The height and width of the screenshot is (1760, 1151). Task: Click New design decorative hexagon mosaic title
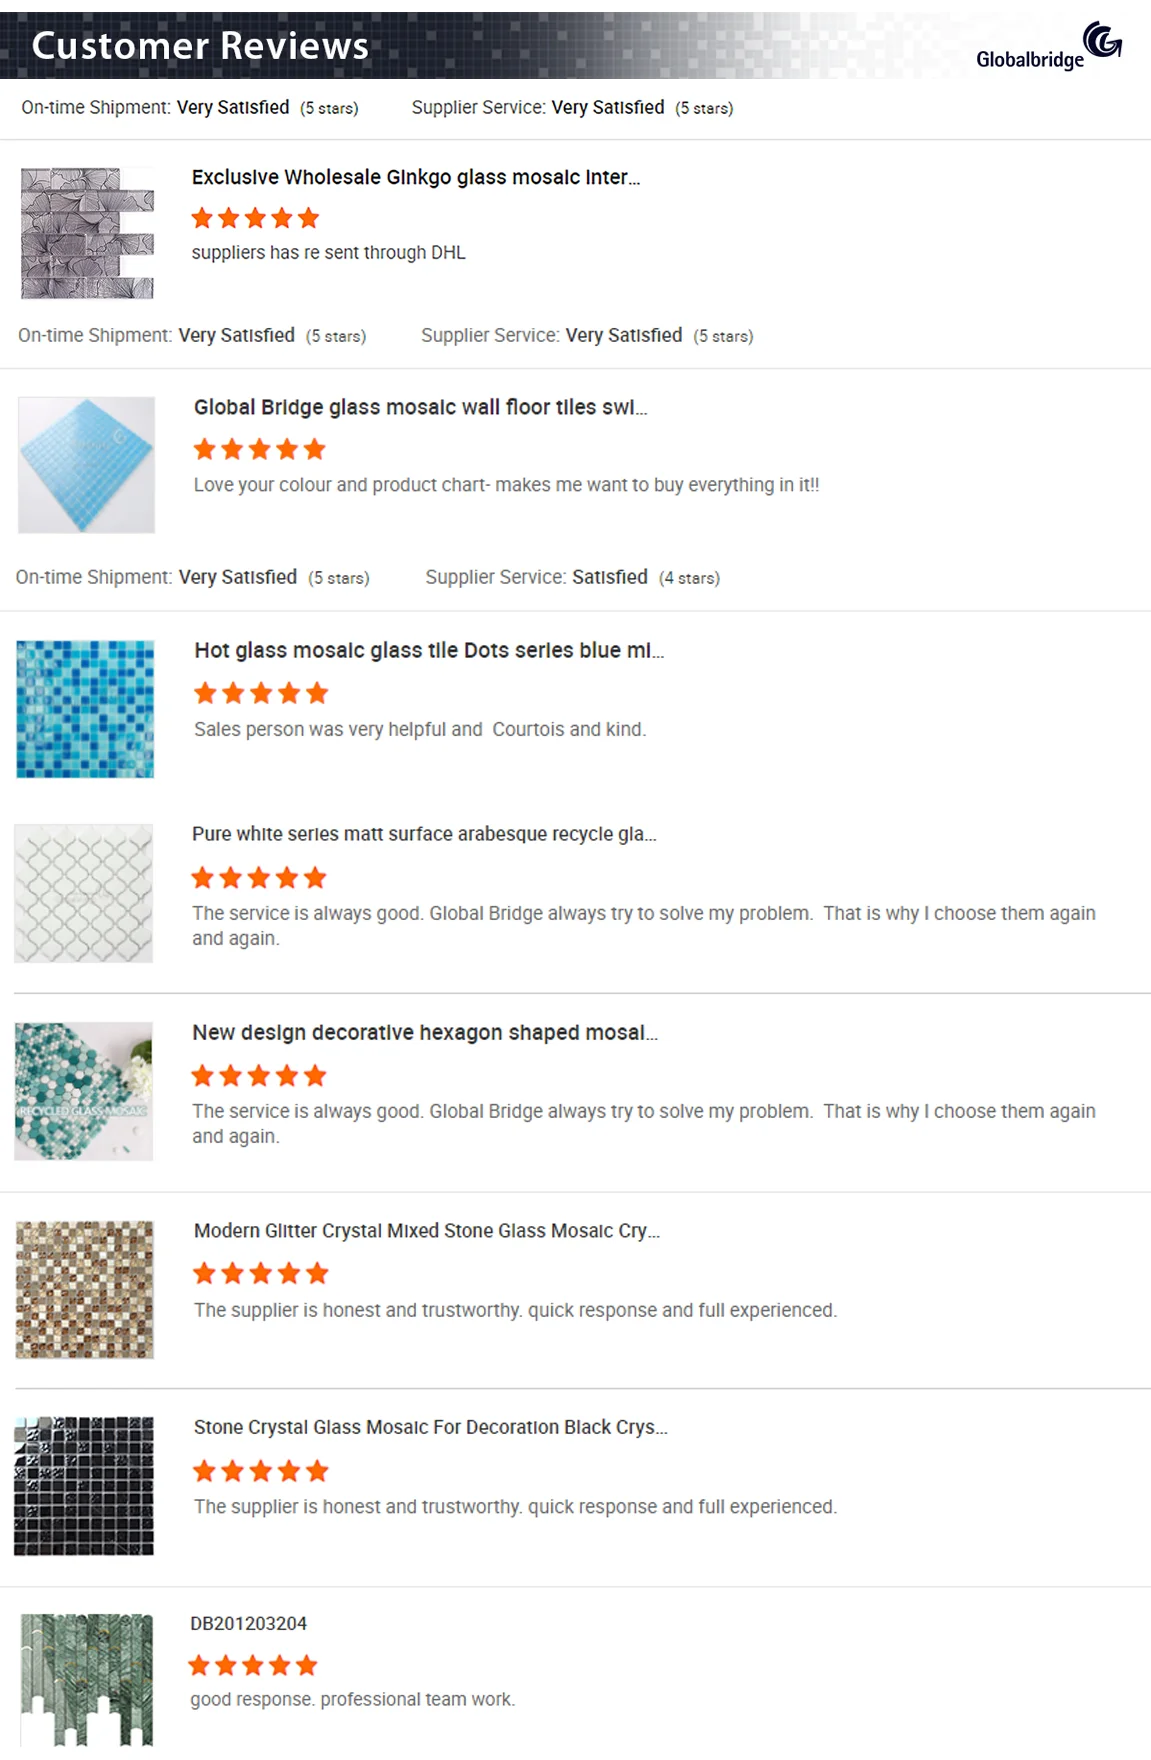pos(424,1032)
